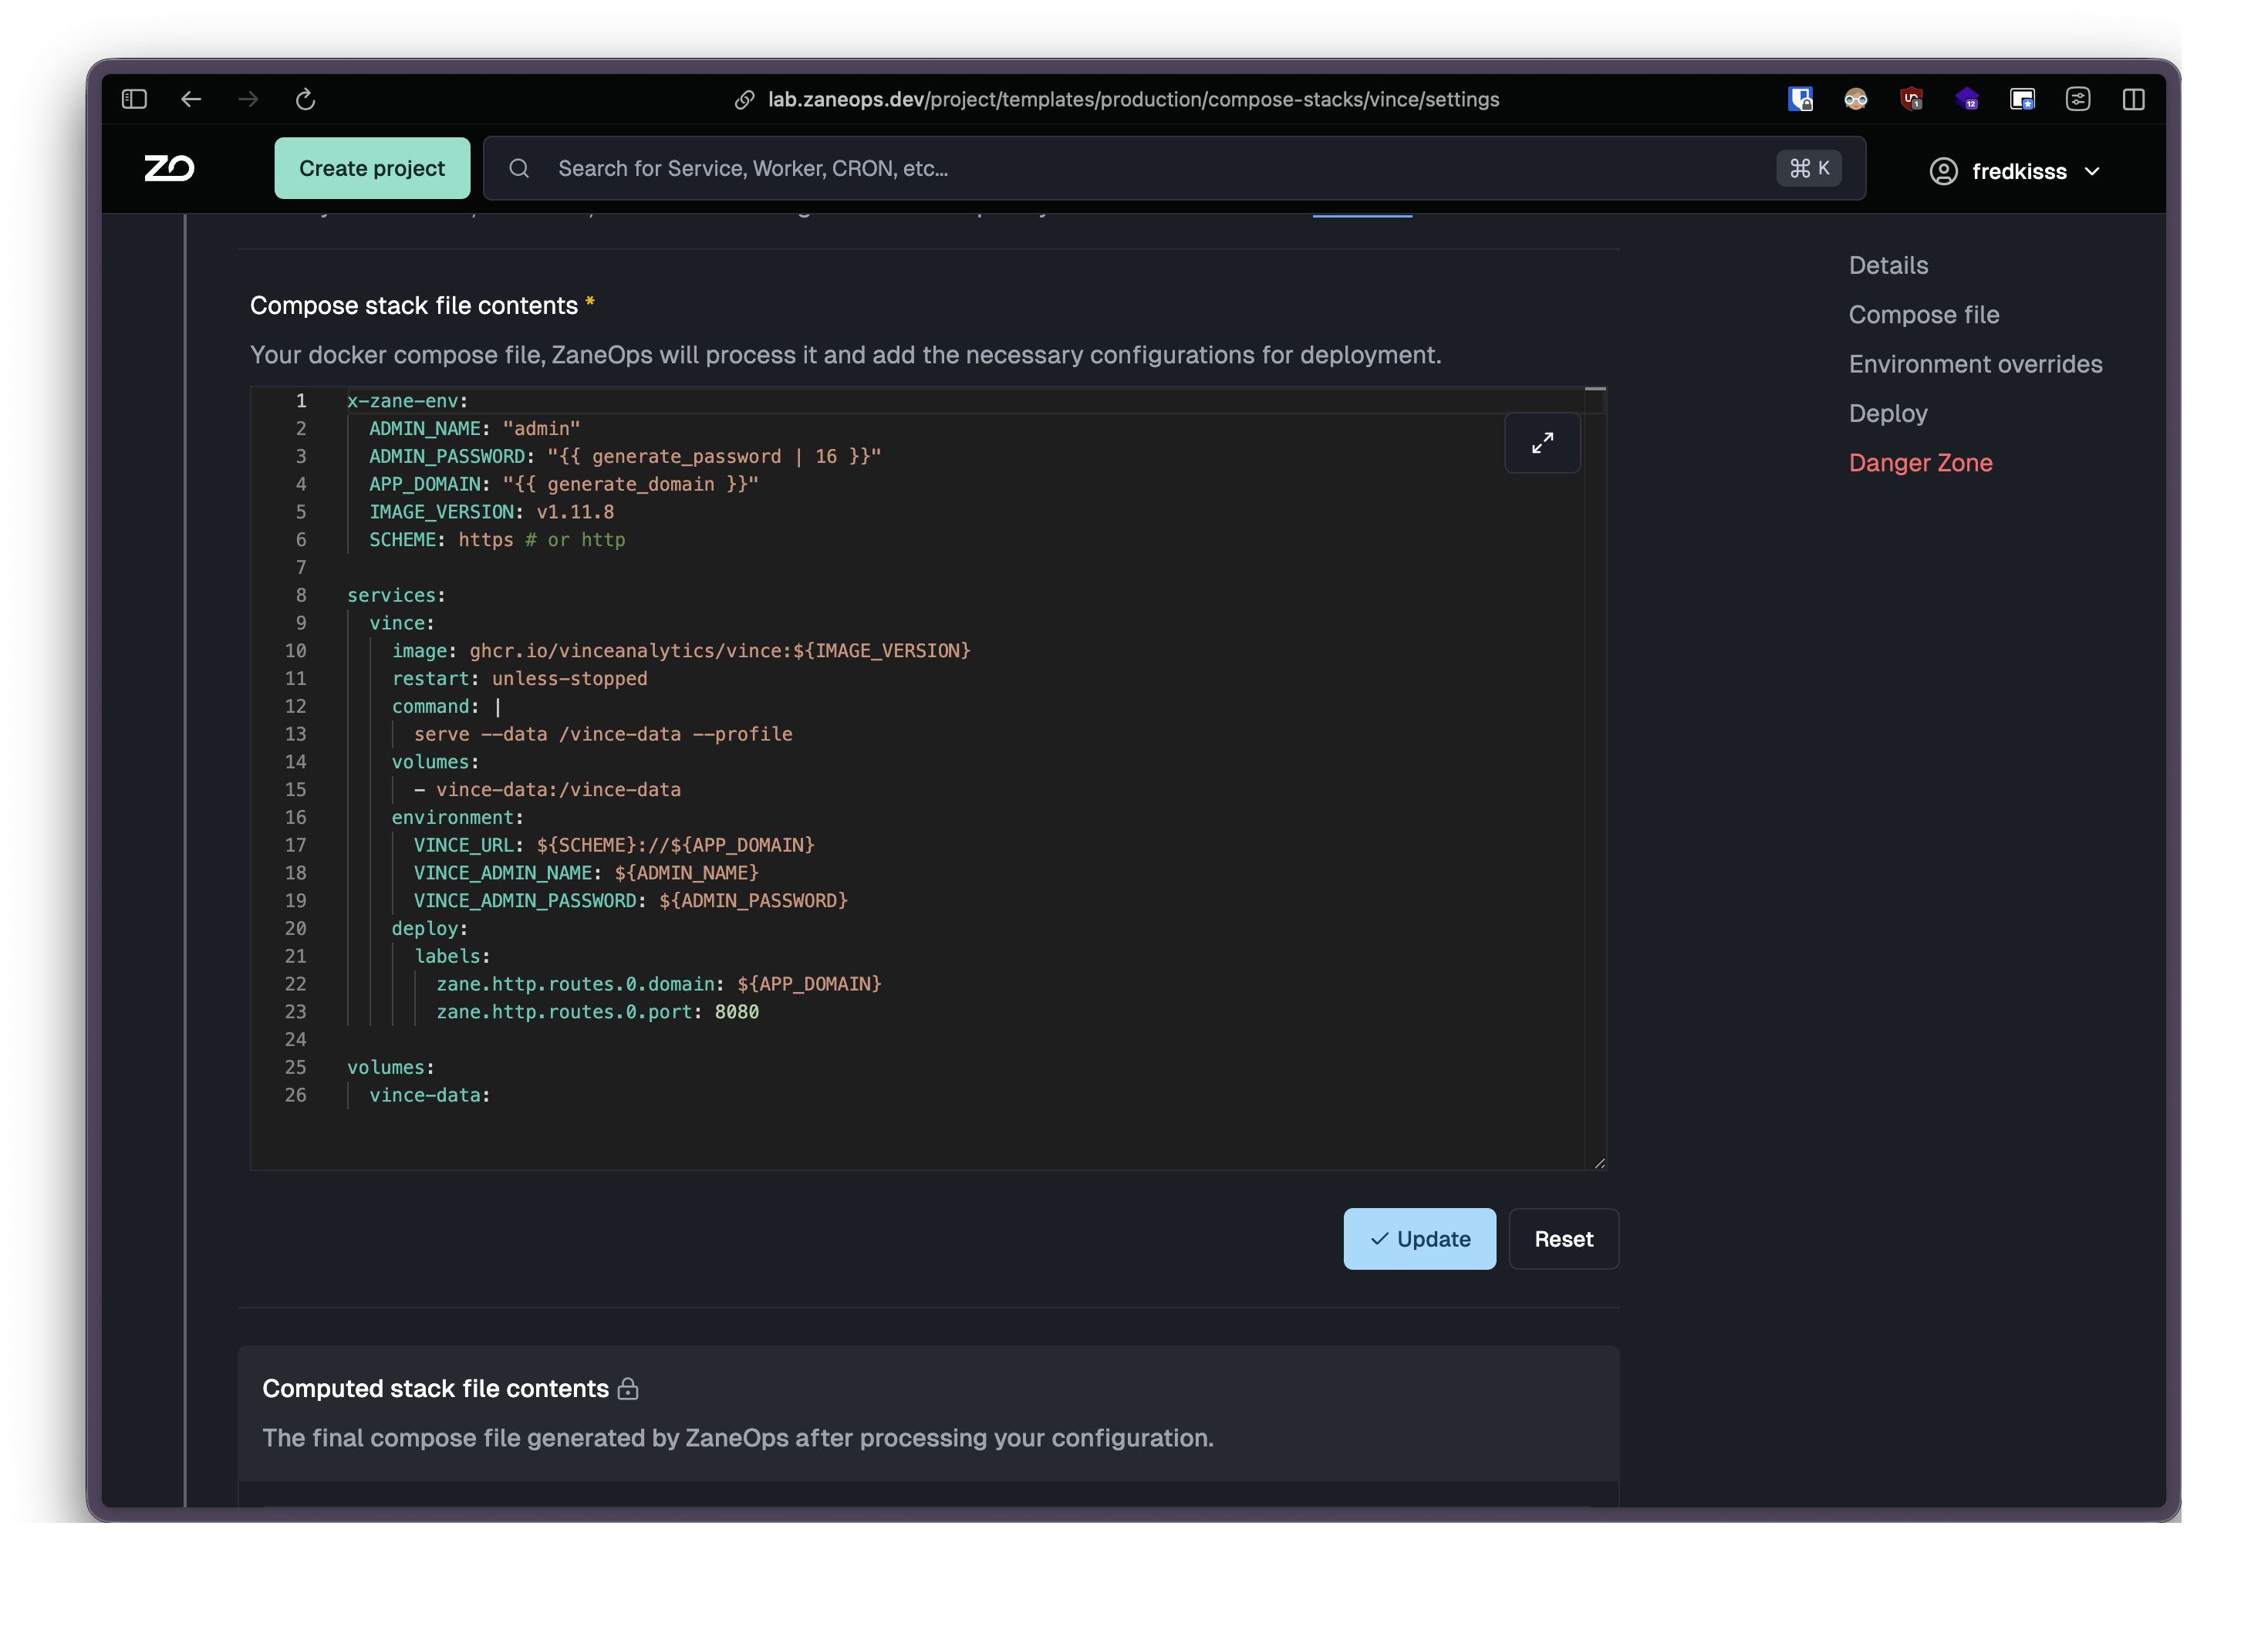Go to the Details section
The height and width of the screenshot is (1637, 2268).
point(1888,265)
